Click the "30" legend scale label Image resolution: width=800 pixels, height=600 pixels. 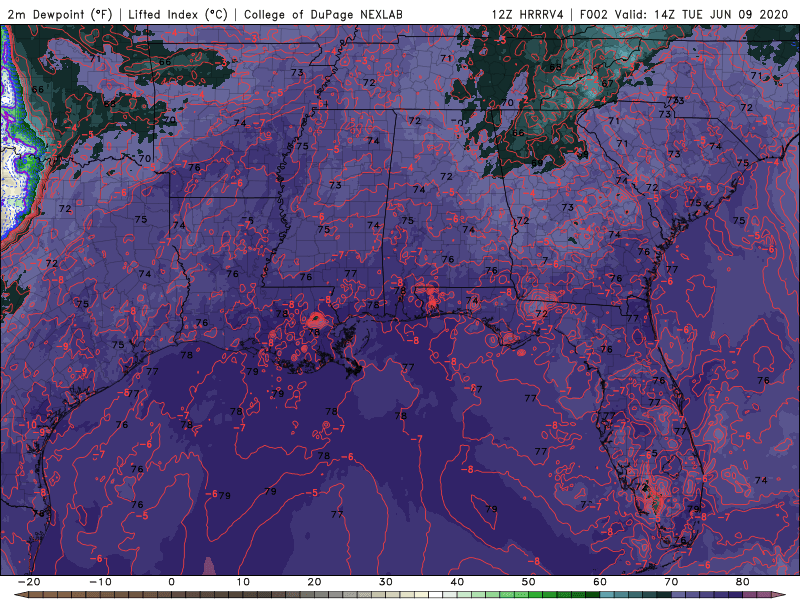386,582
